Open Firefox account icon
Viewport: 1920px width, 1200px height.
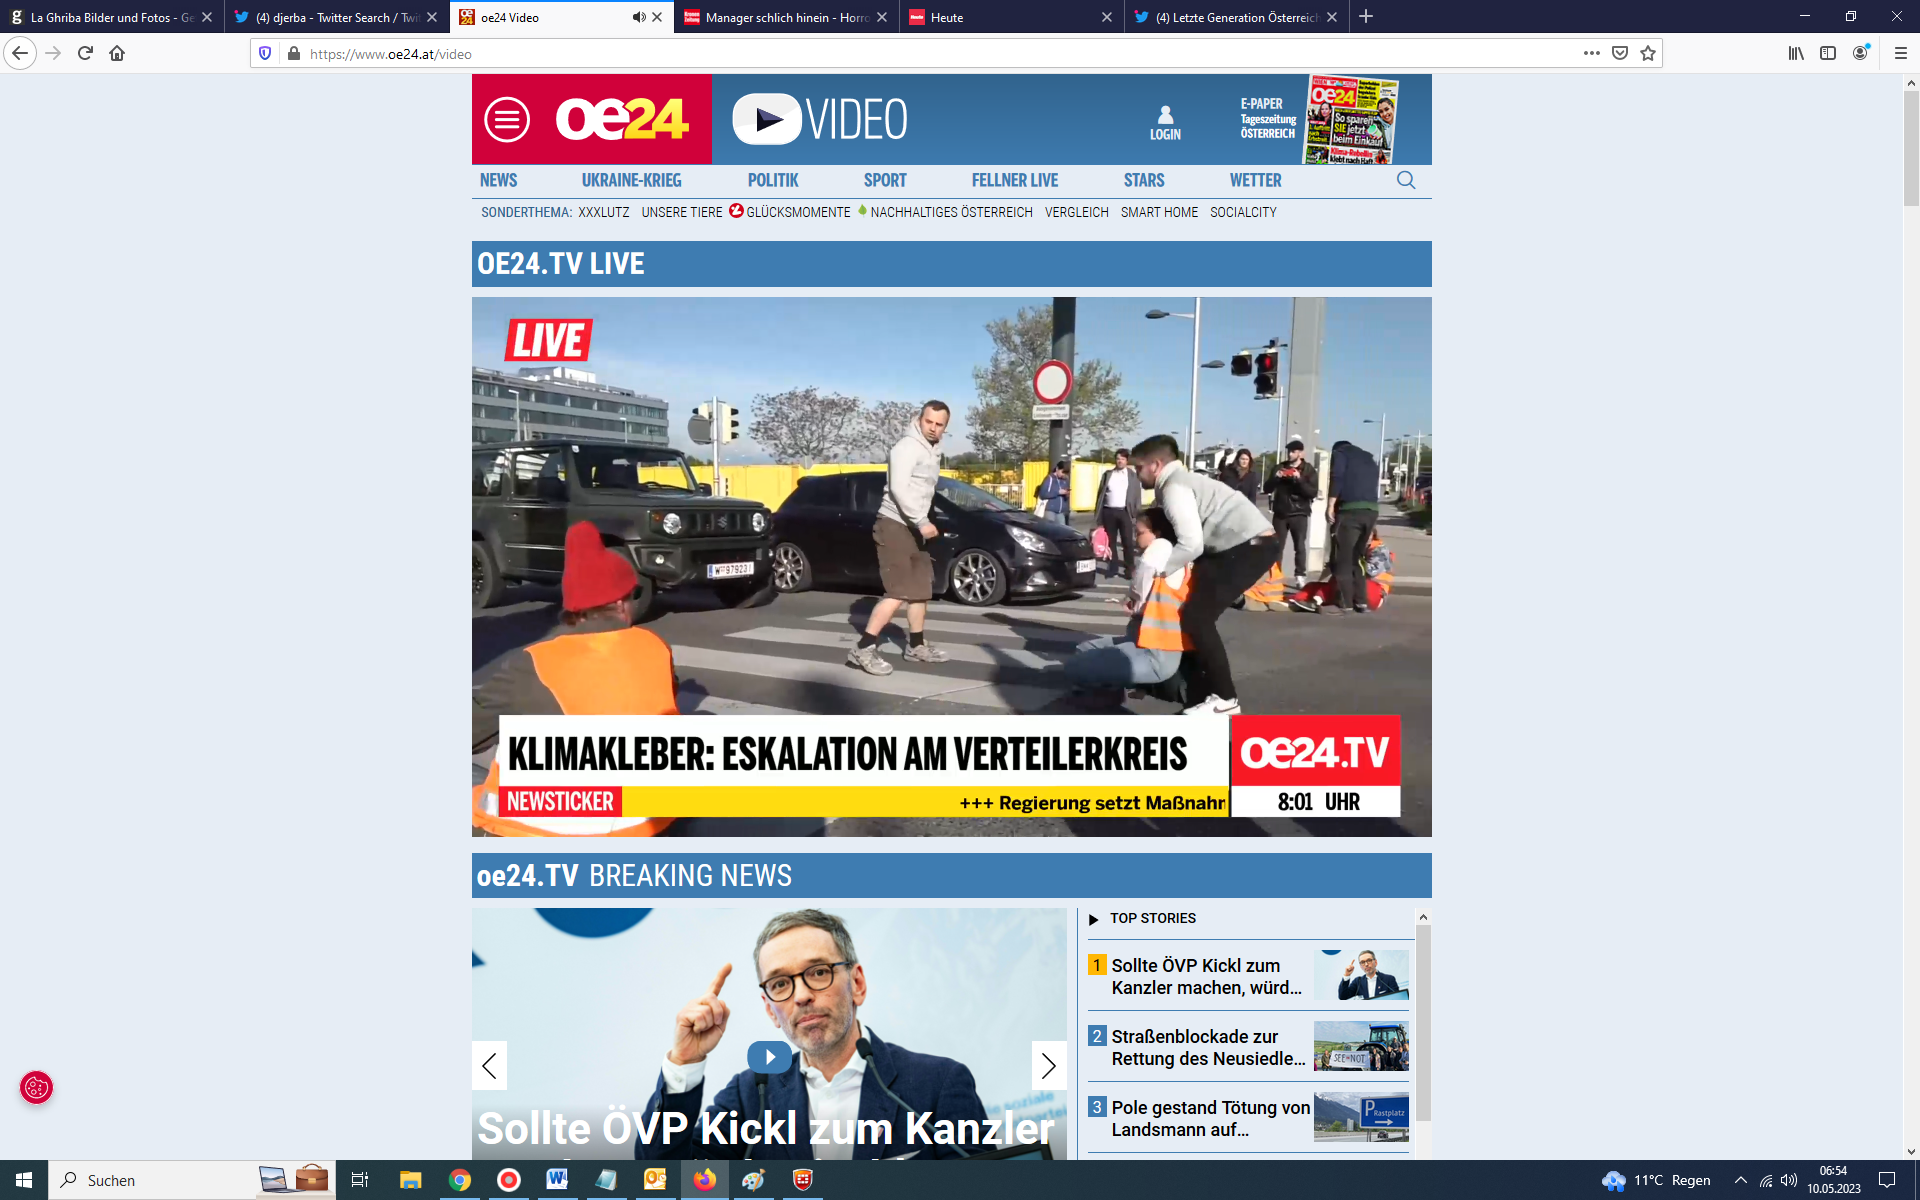pyautogui.click(x=1860, y=53)
